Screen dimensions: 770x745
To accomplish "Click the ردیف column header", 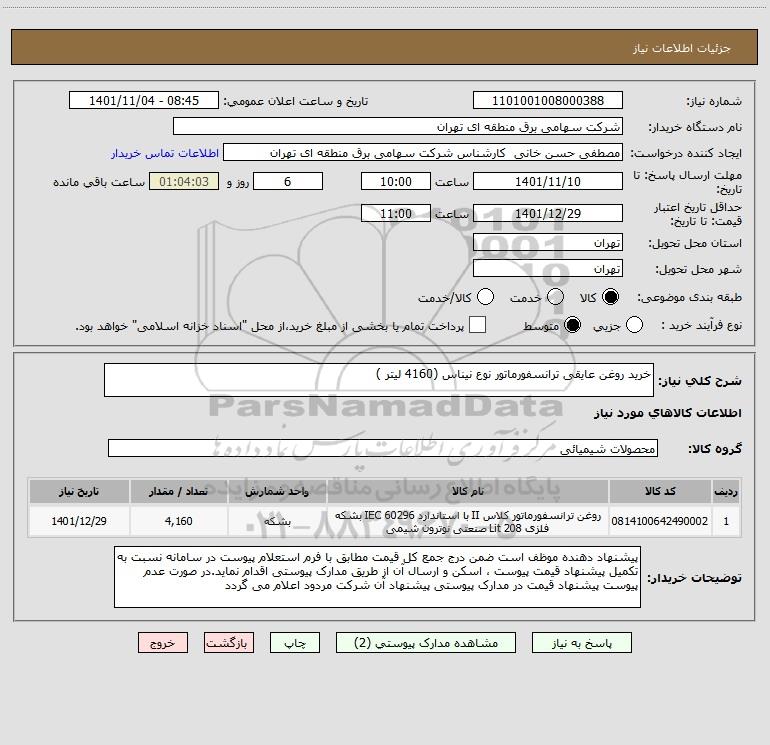I will 726,492.
